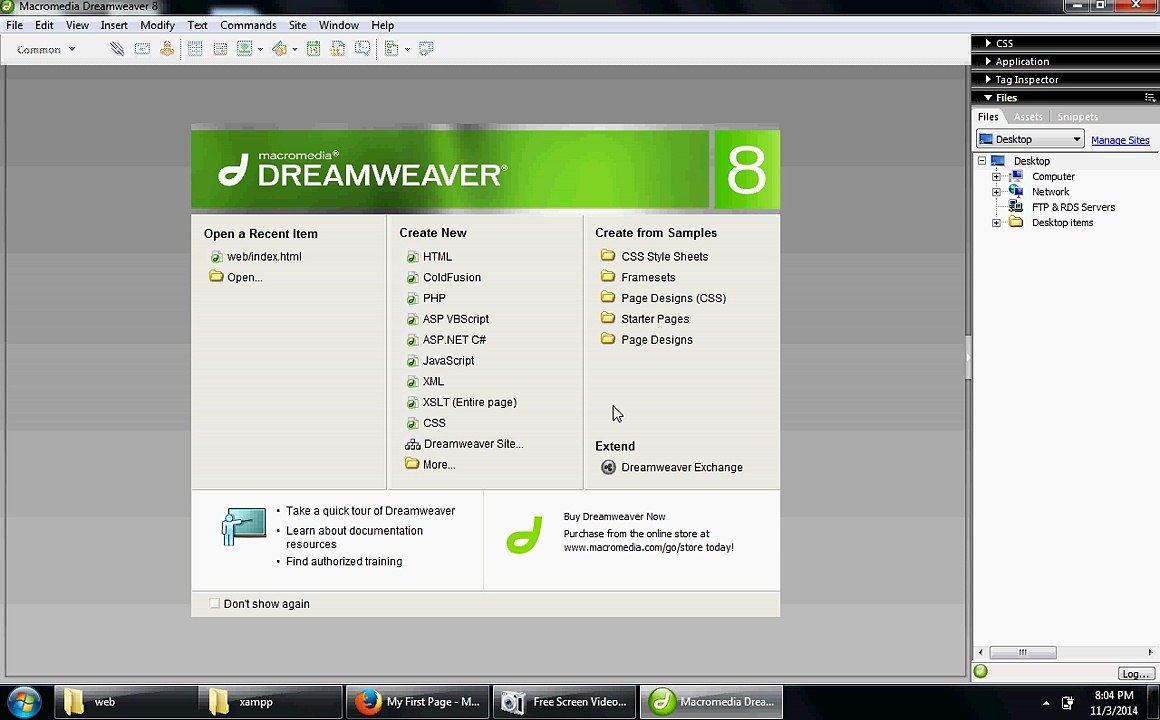Expand the Desktop items node
Screen dimensions: 1160x720
pyautogui.click(x=997, y=223)
